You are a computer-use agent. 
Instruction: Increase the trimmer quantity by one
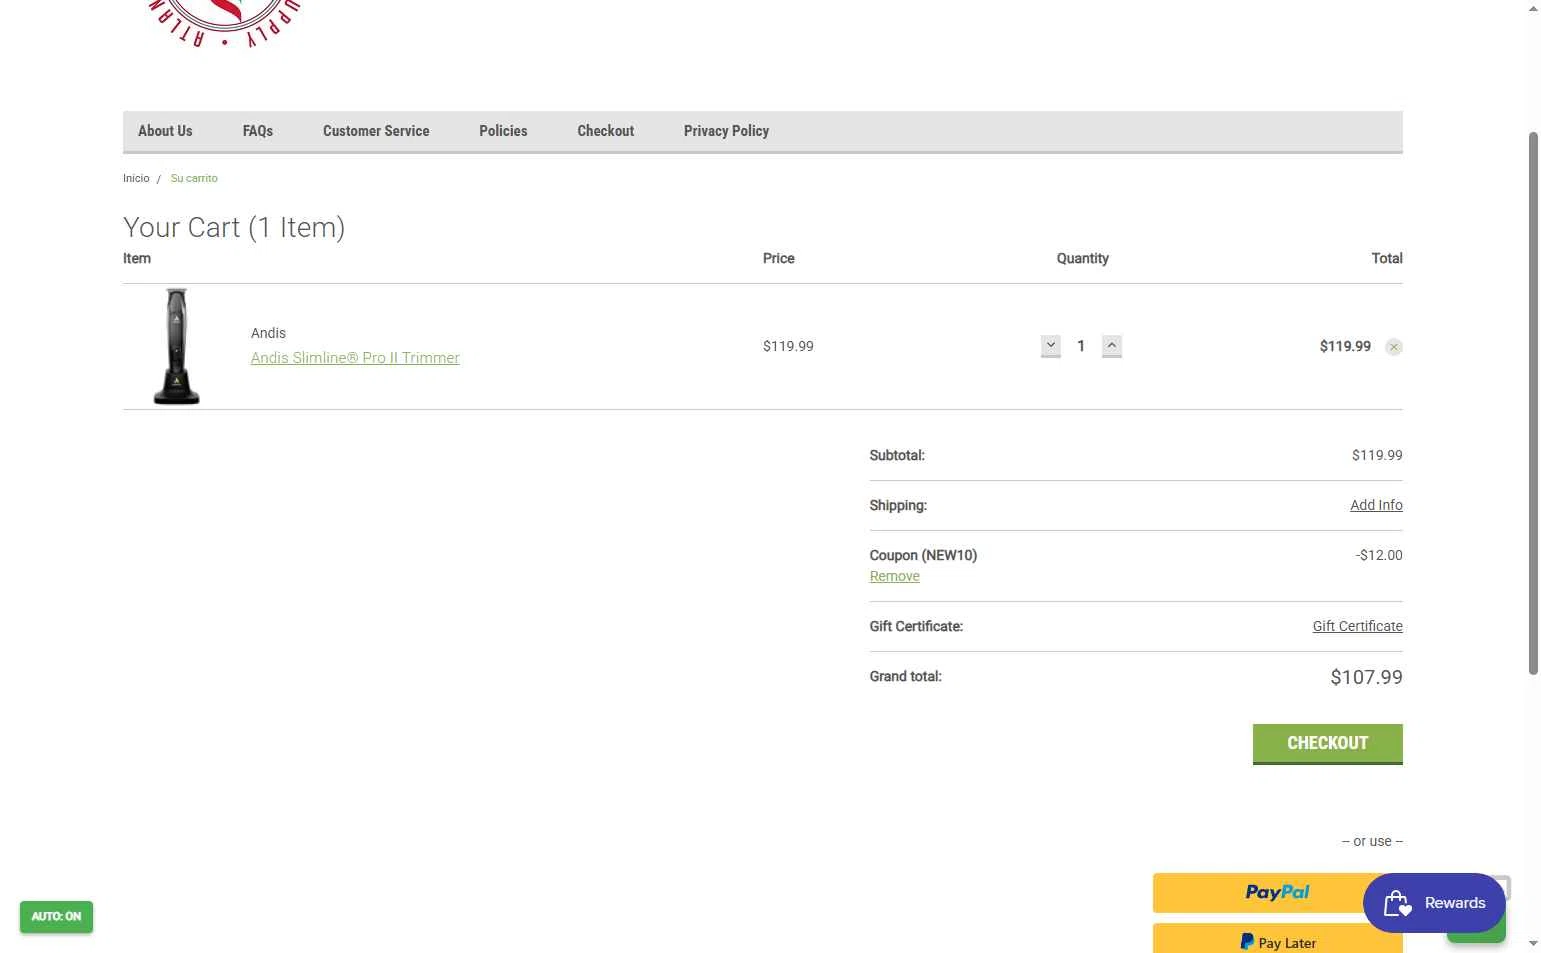[1111, 346]
